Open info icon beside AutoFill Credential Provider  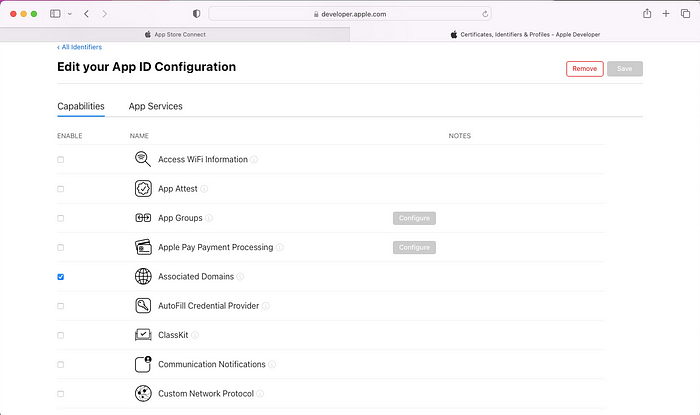(266, 306)
